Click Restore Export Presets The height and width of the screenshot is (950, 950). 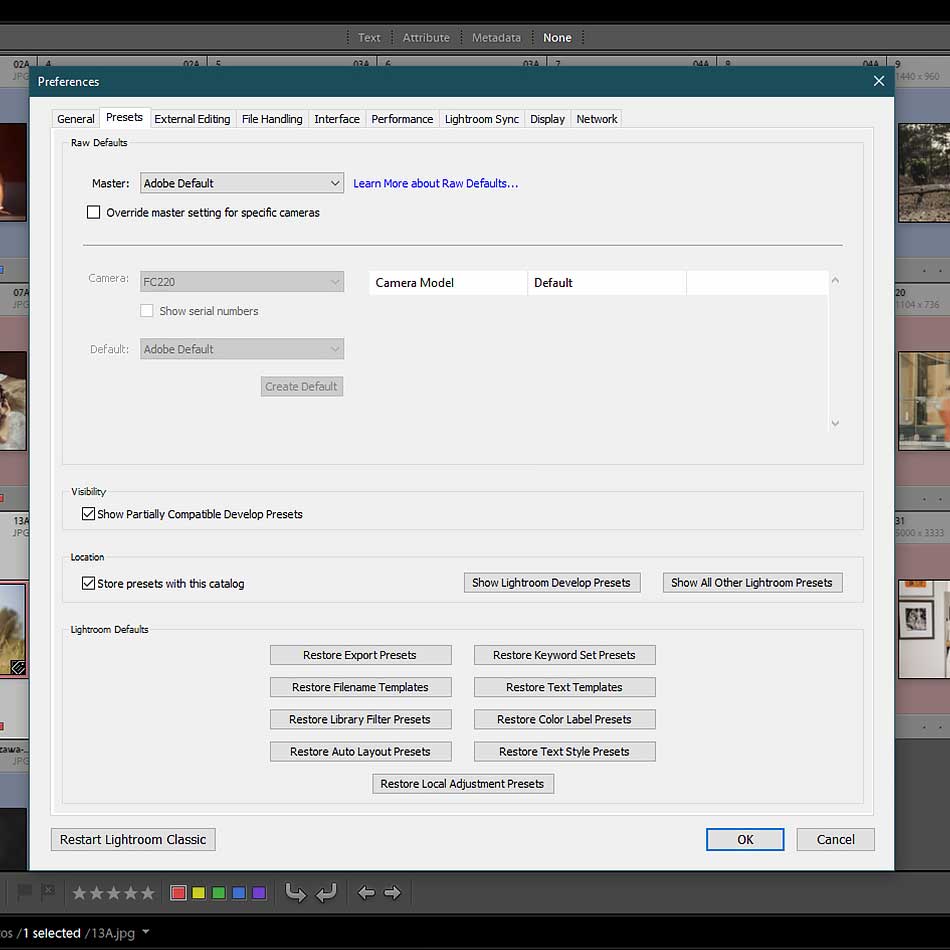360,655
